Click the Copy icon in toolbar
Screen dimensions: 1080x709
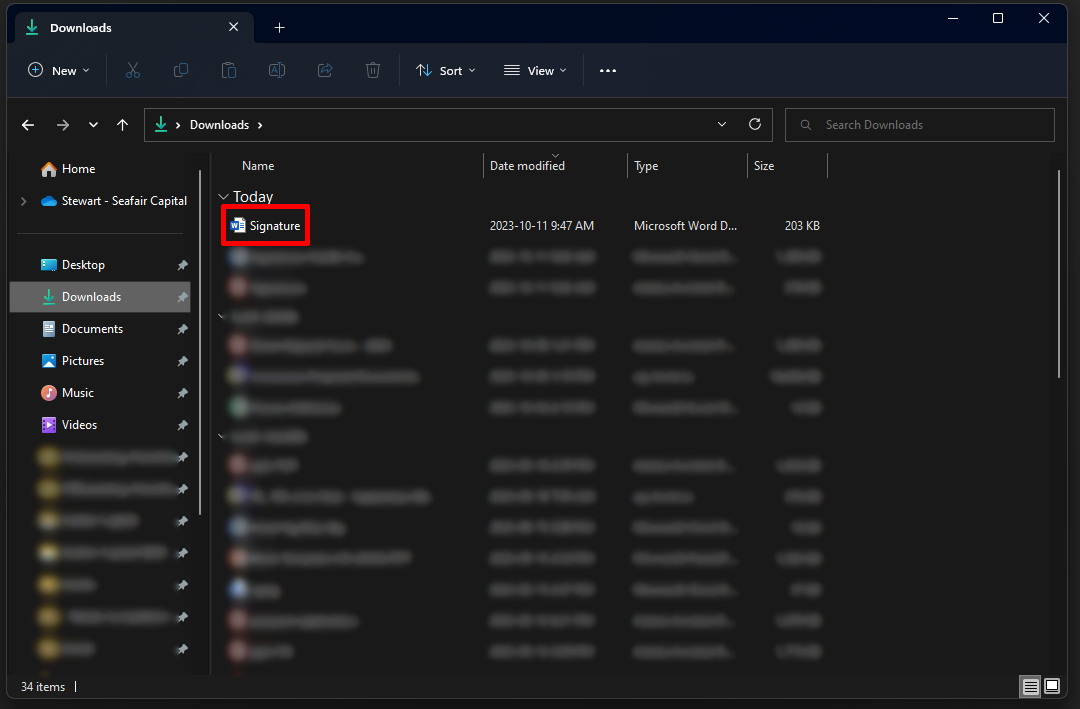pyautogui.click(x=181, y=70)
